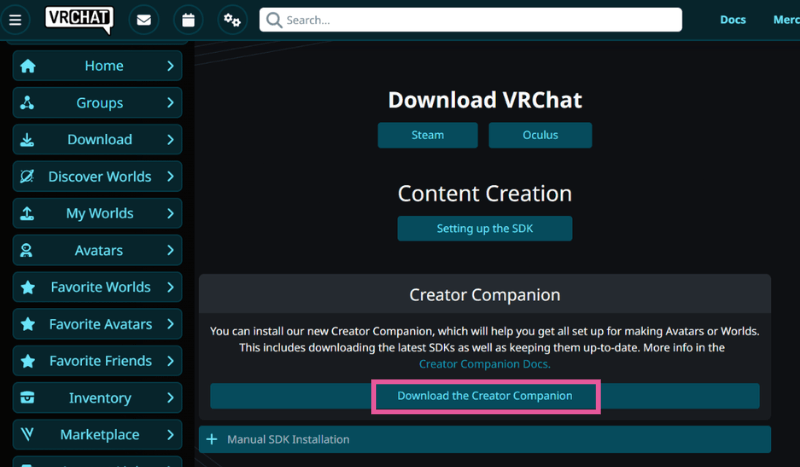This screenshot has width=800, height=467.
Task: Expand the Marketplace chevron arrow
Action: (x=170, y=435)
